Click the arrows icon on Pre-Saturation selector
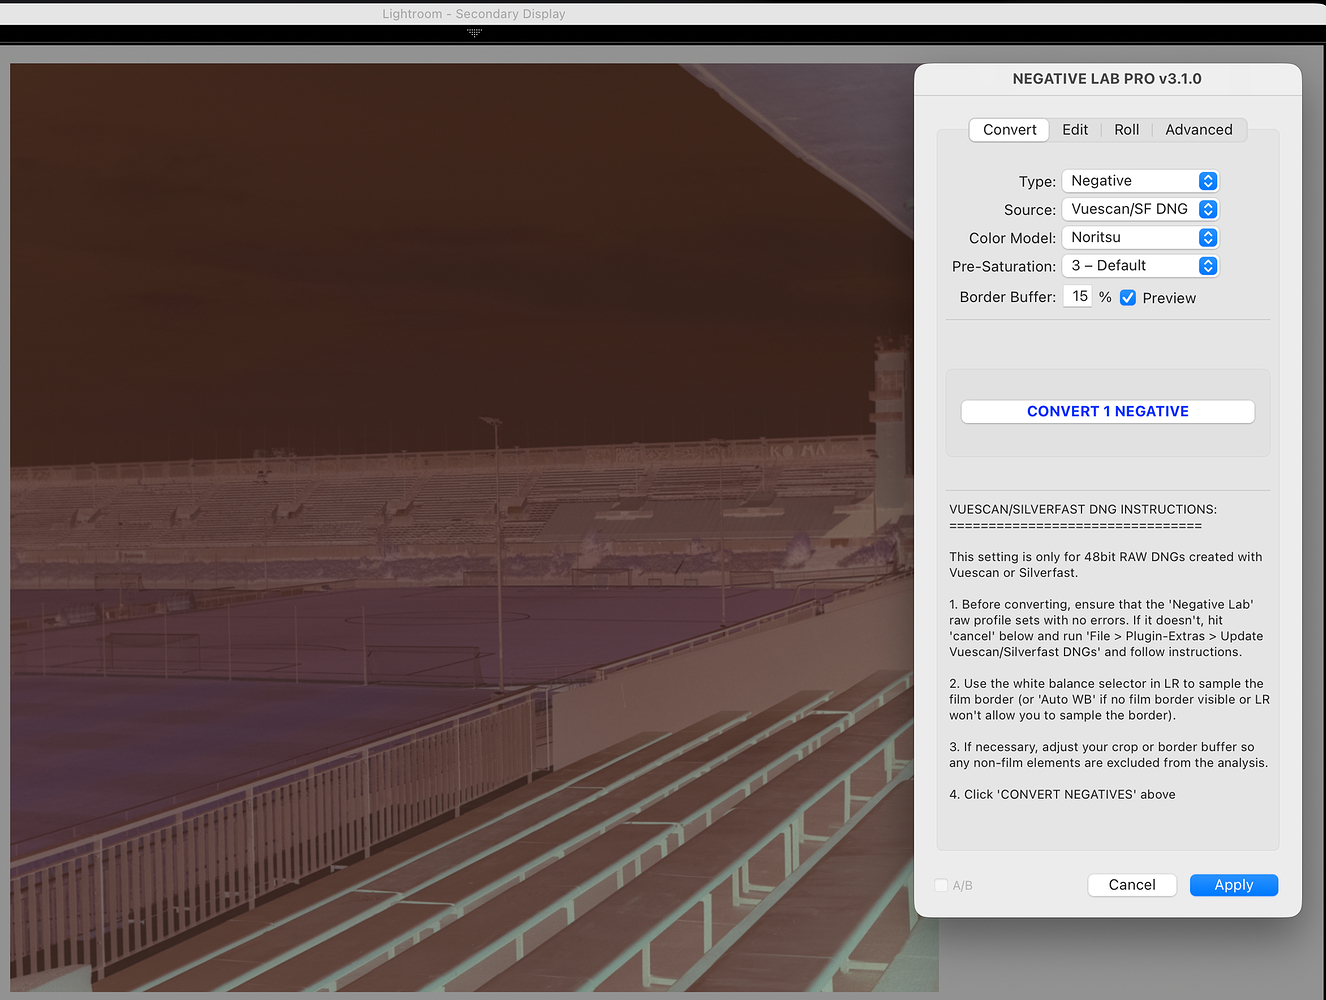1326x1000 pixels. pos(1207,265)
